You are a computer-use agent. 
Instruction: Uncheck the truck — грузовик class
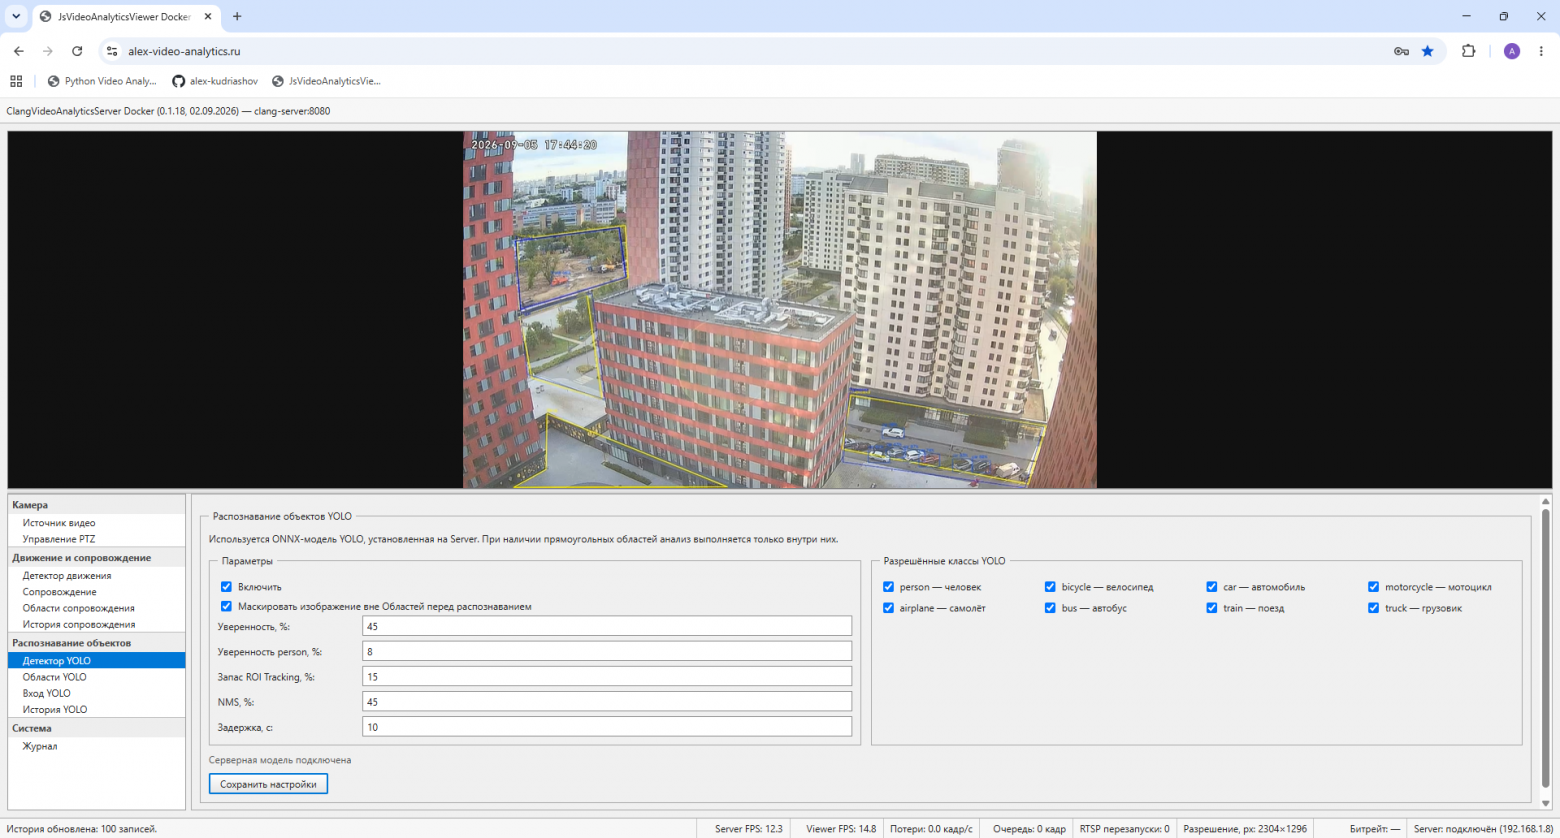pos(1374,608)
